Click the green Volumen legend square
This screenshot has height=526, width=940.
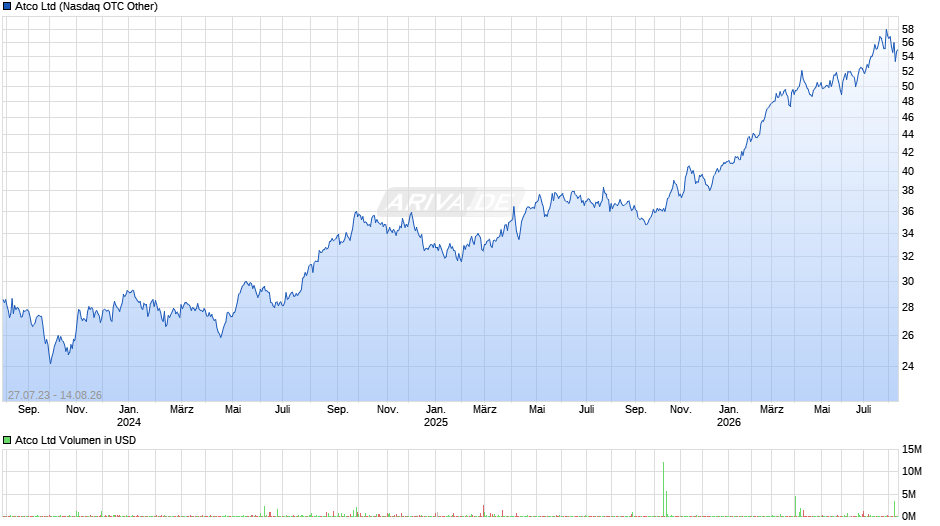click(7, 440)
